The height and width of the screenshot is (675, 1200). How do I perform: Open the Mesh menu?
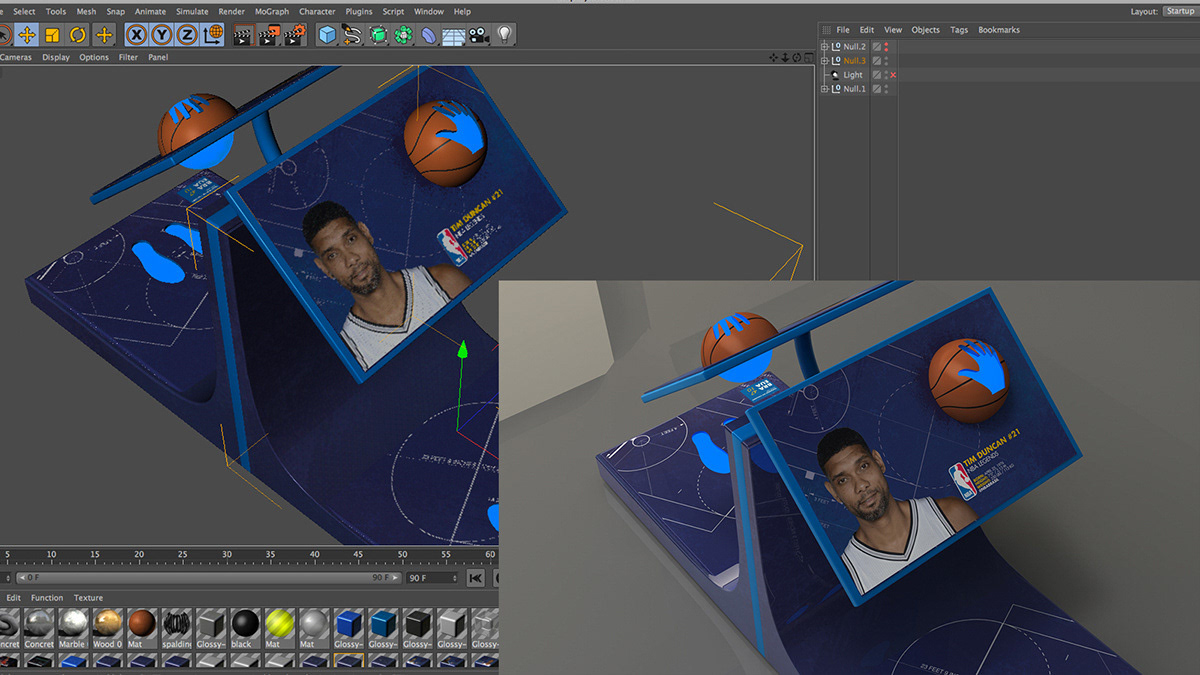(86, 12)
